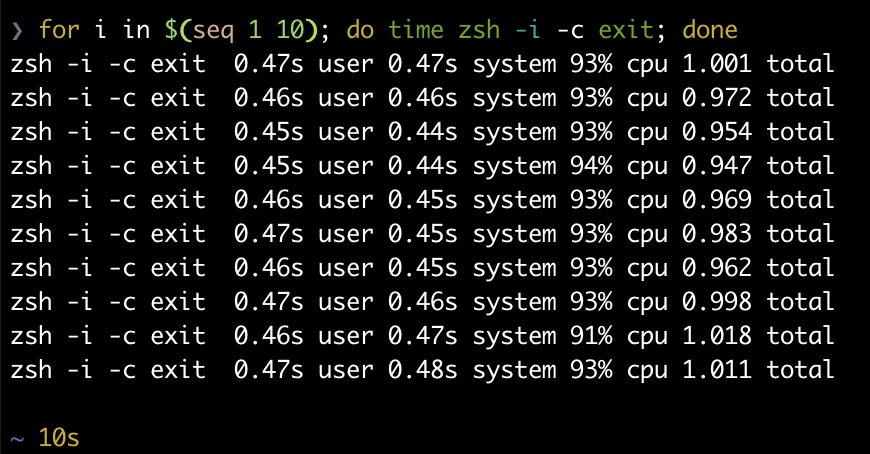
Task: Click the '94% cpu' value
Action: pyautogui.click(x=619, y=167)
